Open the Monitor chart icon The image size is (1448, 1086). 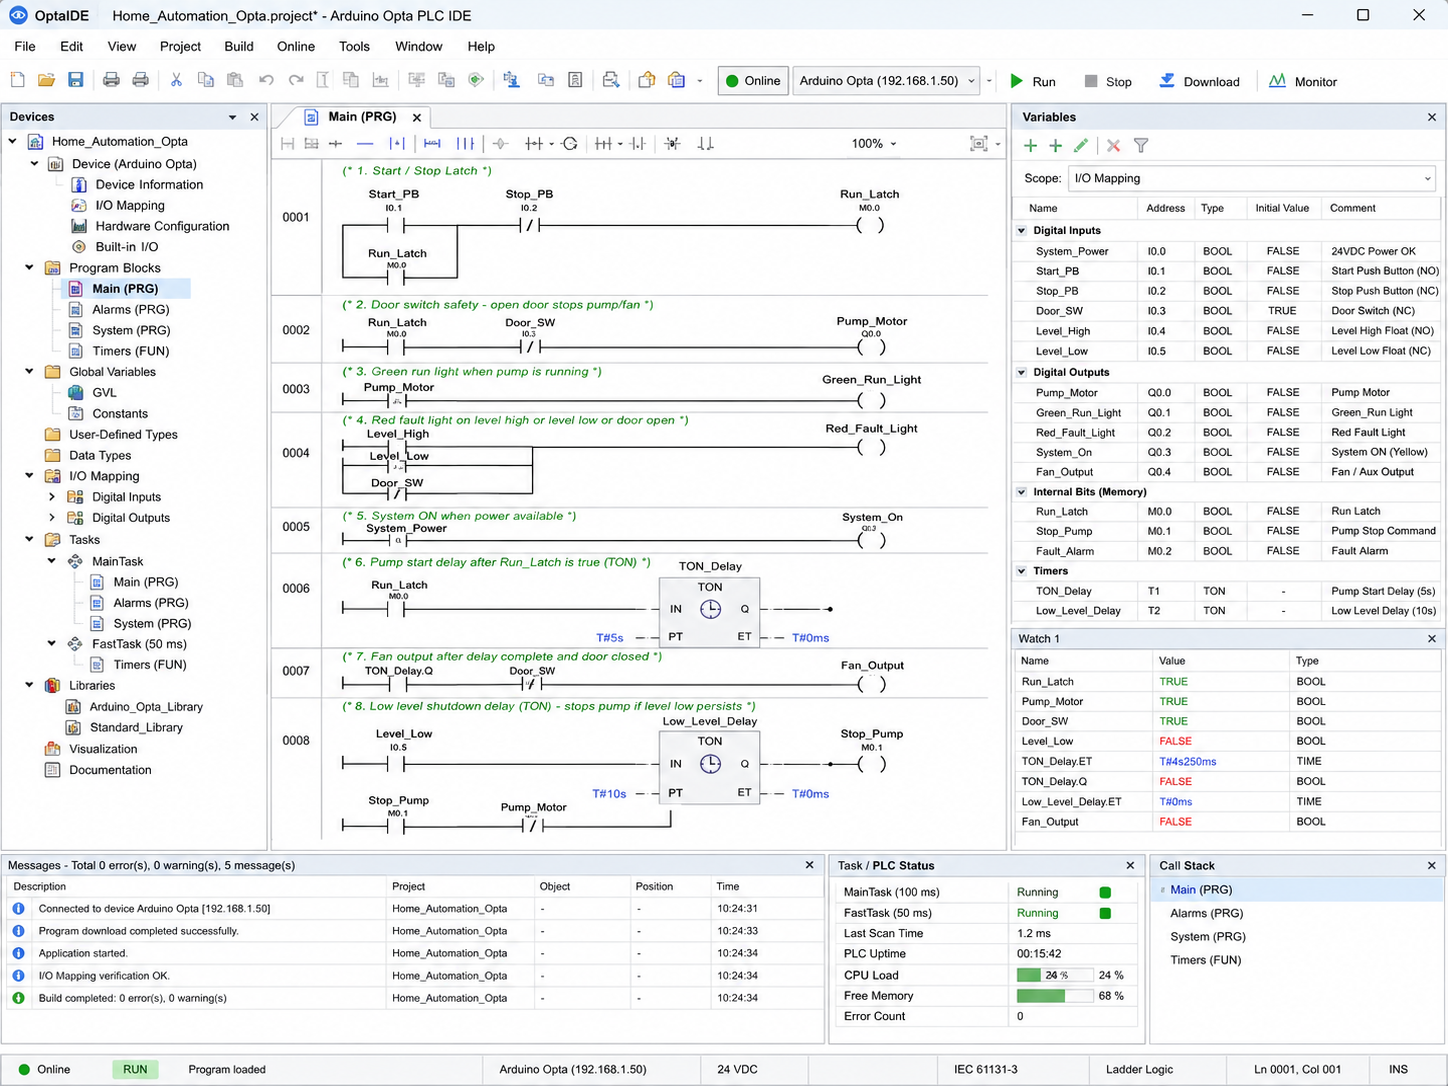pos(1277,81)
